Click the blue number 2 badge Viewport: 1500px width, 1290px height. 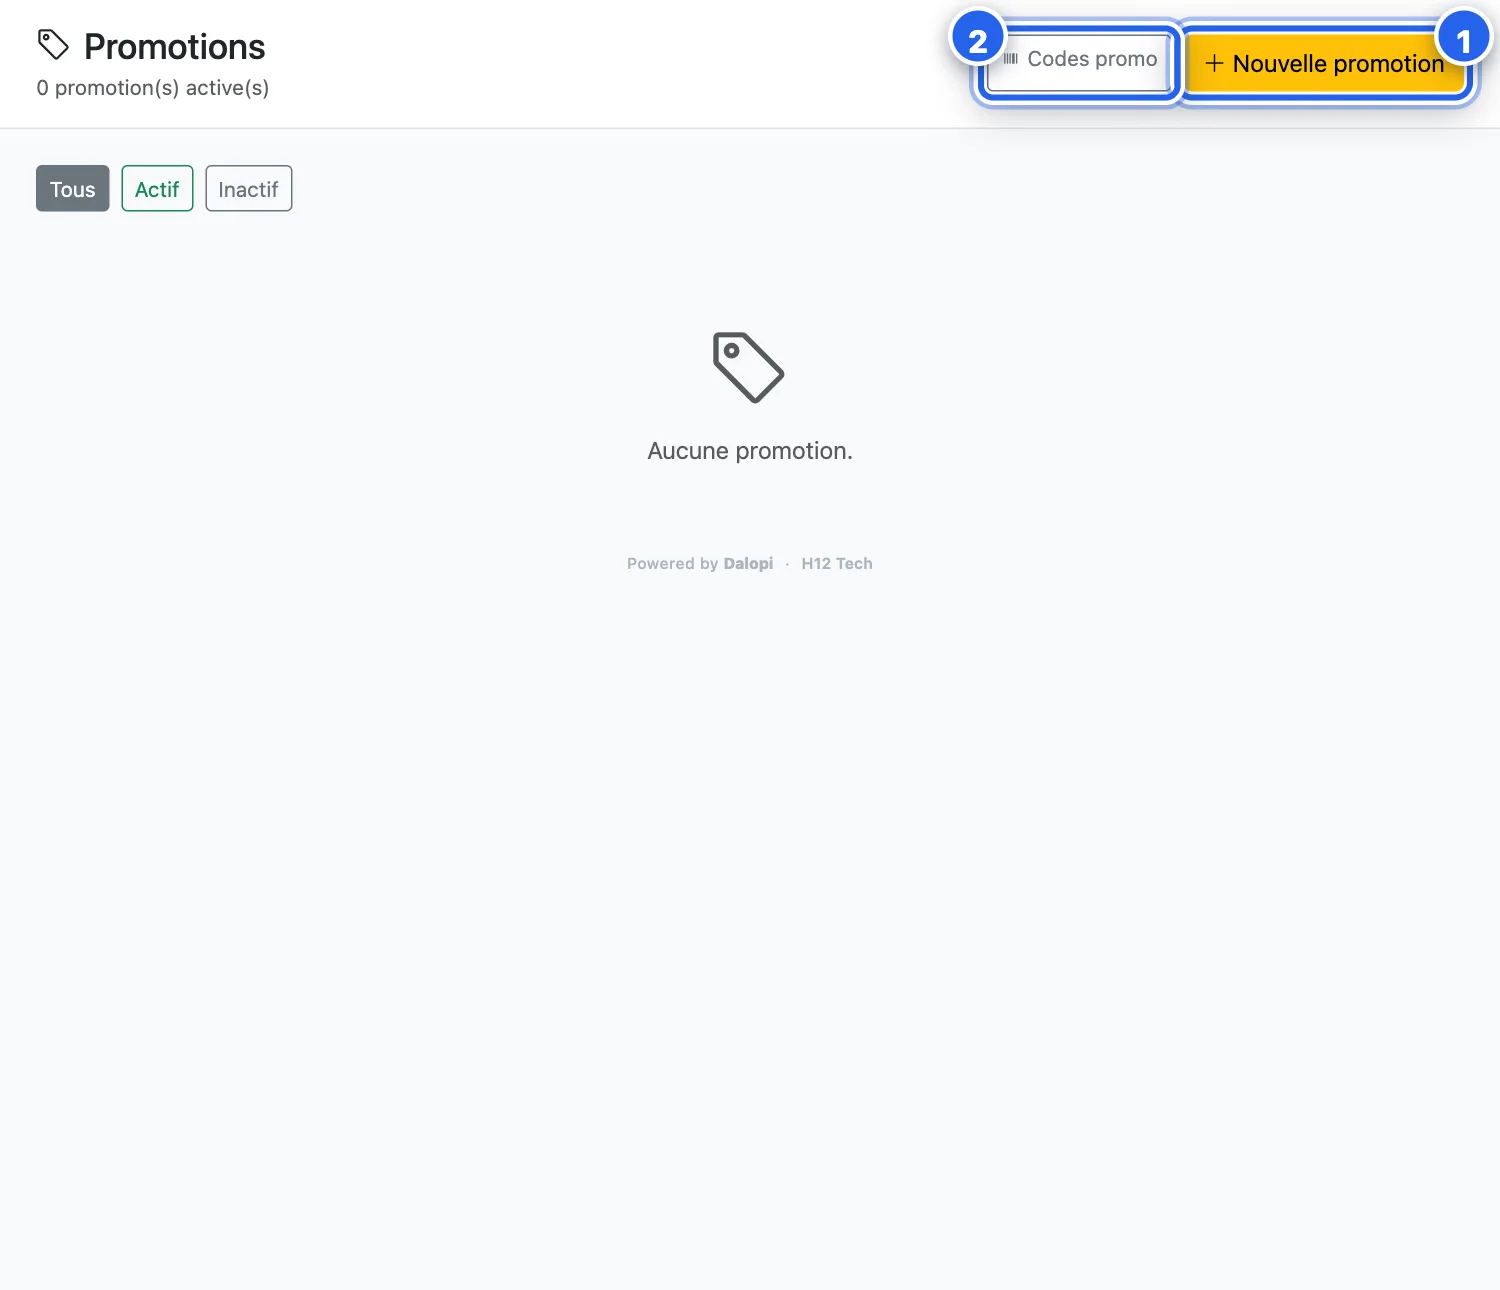click(977, 40)
